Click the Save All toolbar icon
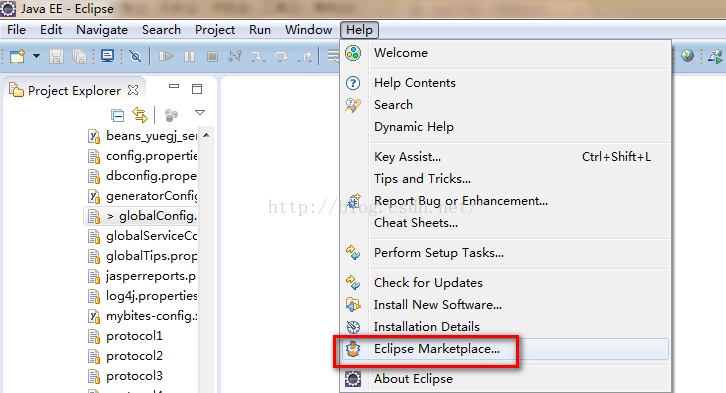Image resolution: width=726 pixels, height=393 pixels. (x=80, y=56)
